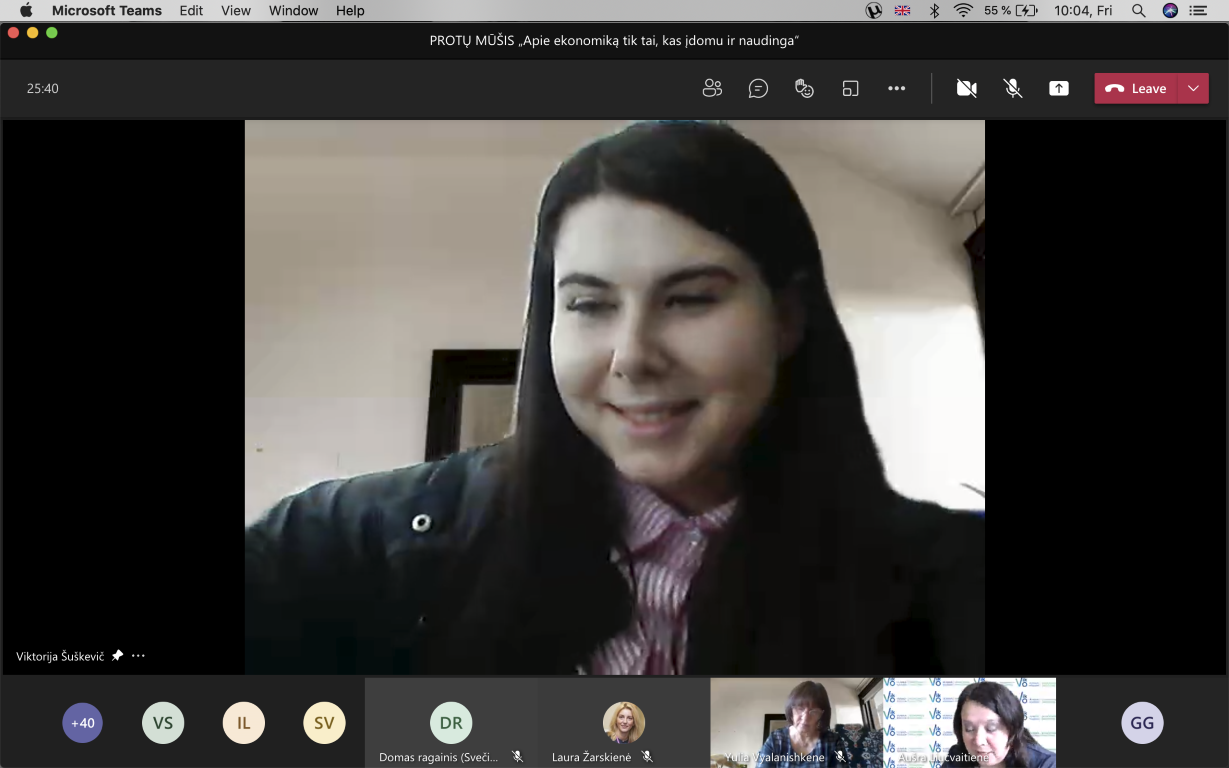Open the Window menu
The width and height of the screenshot is (1229, 768).
point(294,10)
